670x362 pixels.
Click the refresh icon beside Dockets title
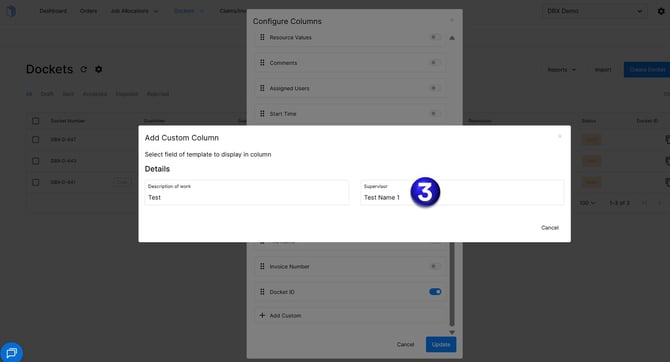84,69
